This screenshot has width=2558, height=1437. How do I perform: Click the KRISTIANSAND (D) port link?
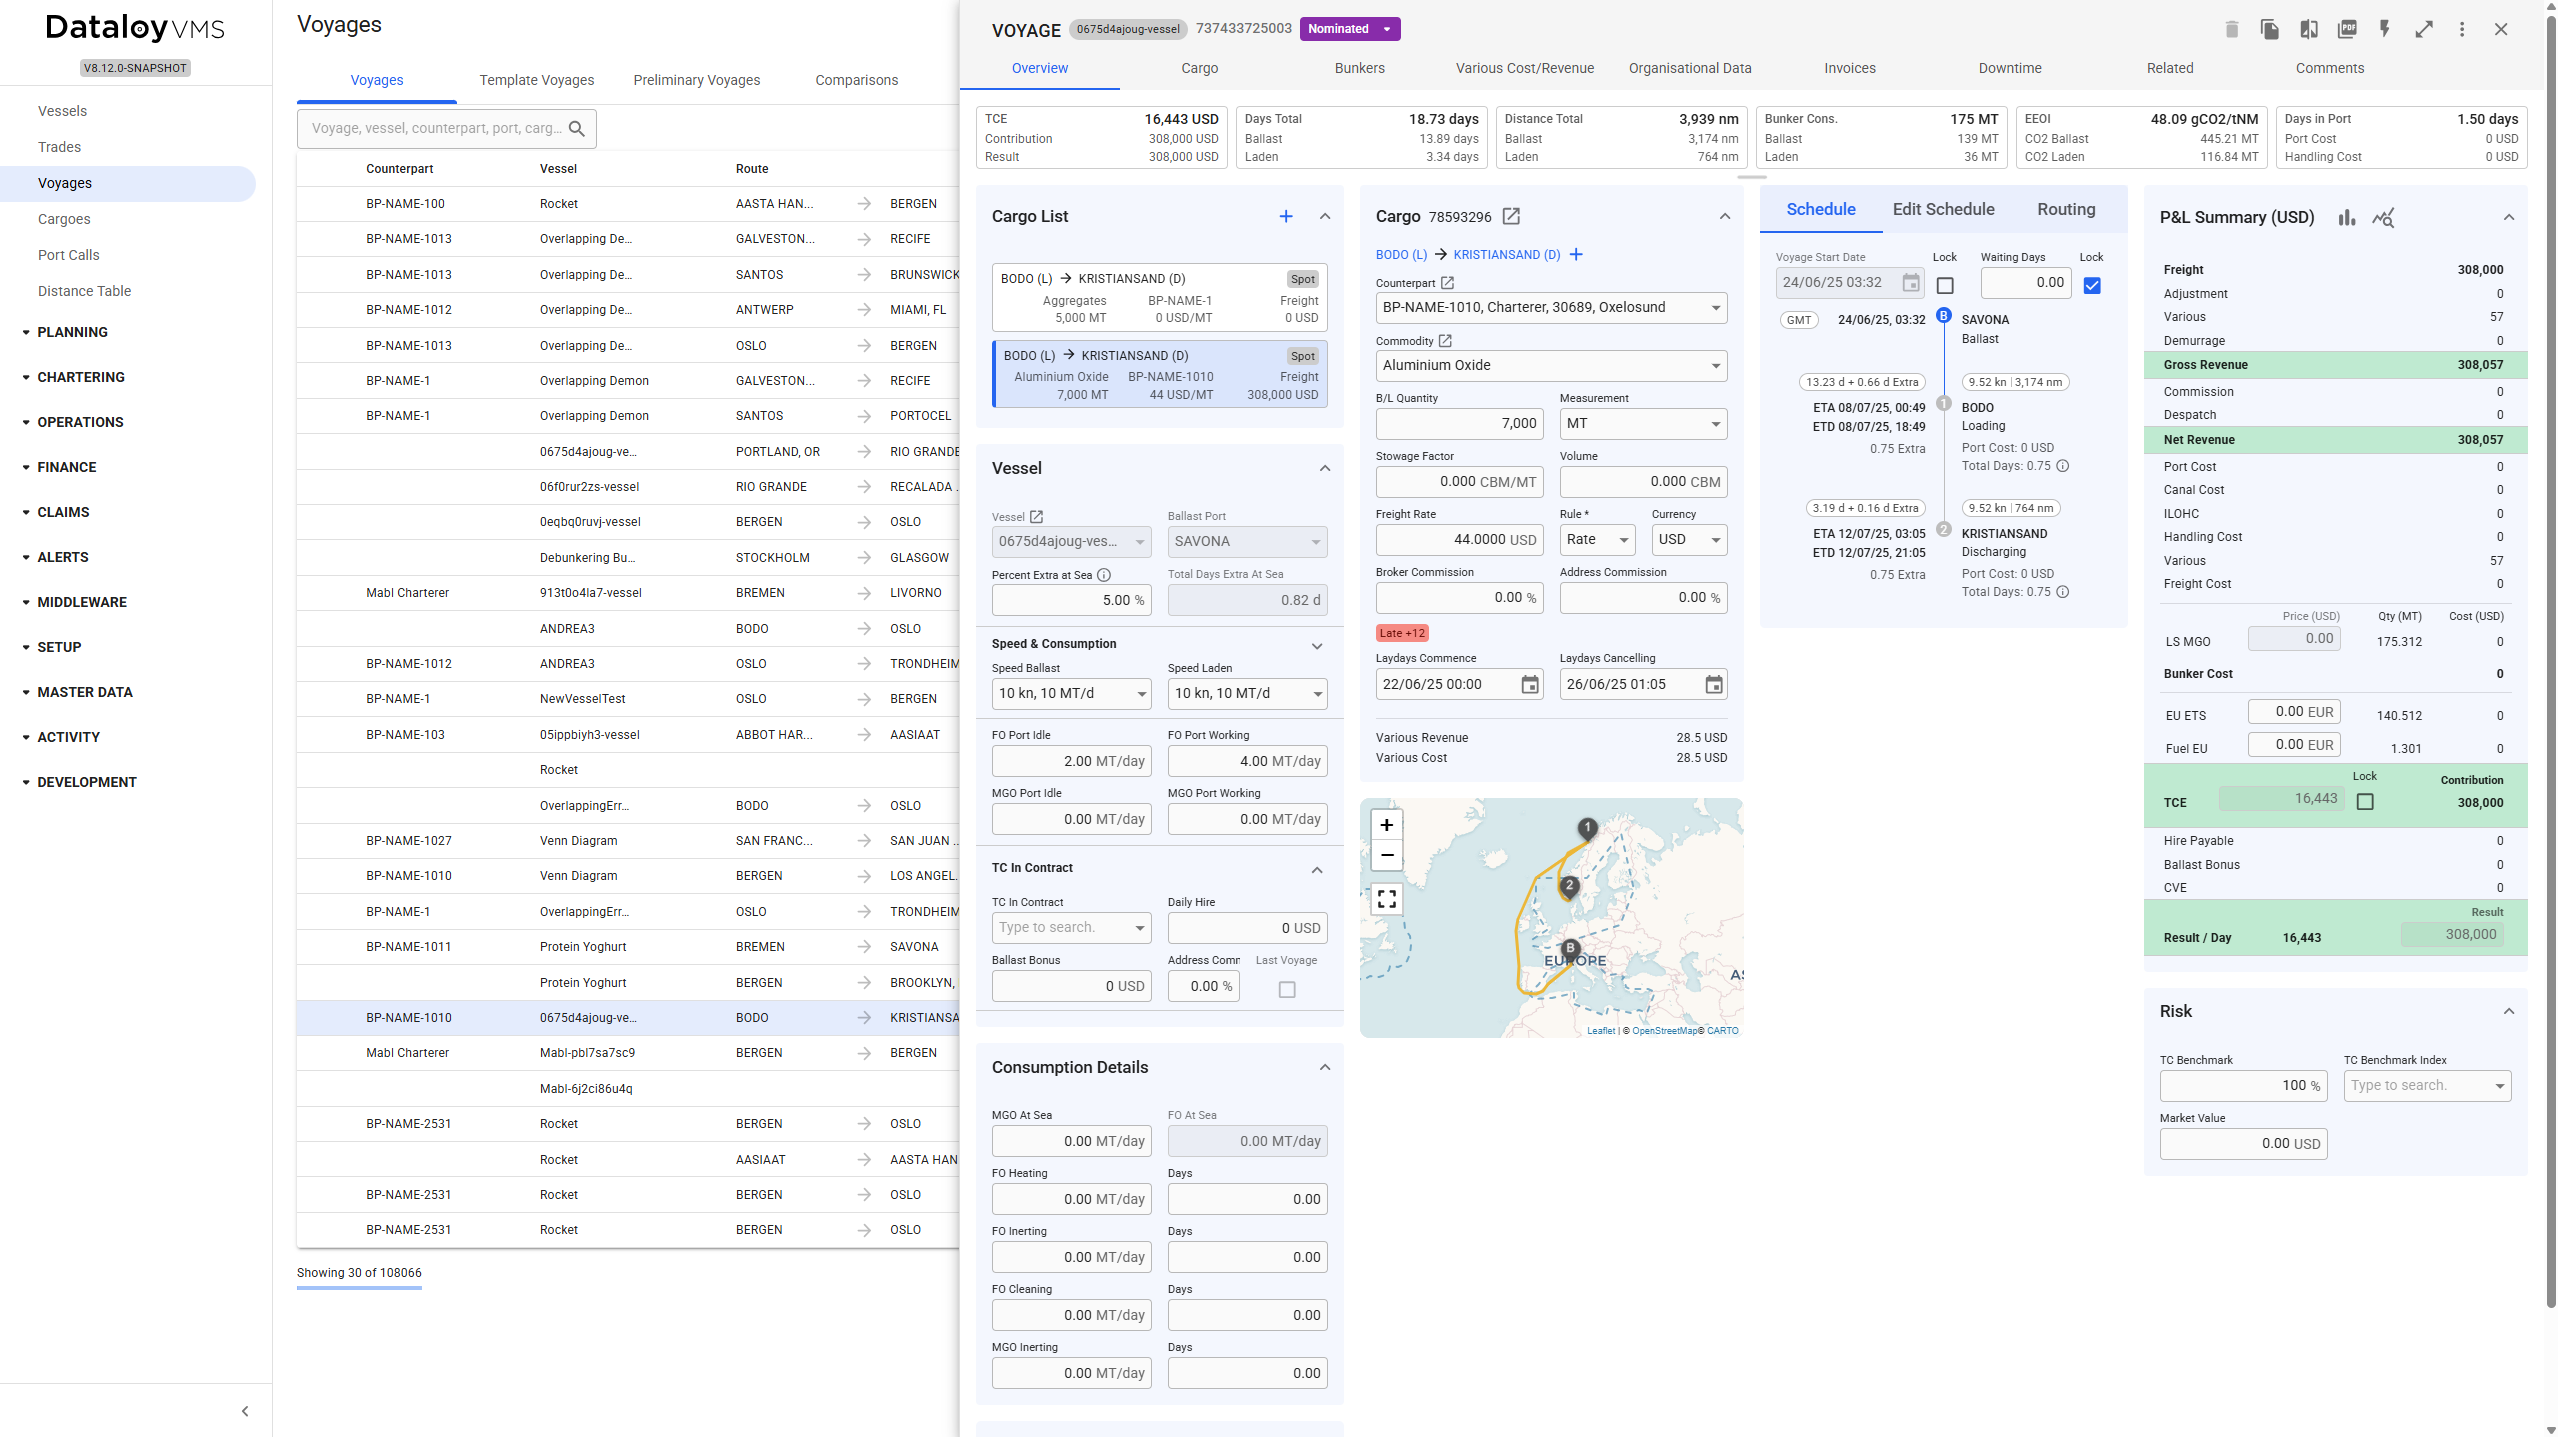tap(1506, 254)
